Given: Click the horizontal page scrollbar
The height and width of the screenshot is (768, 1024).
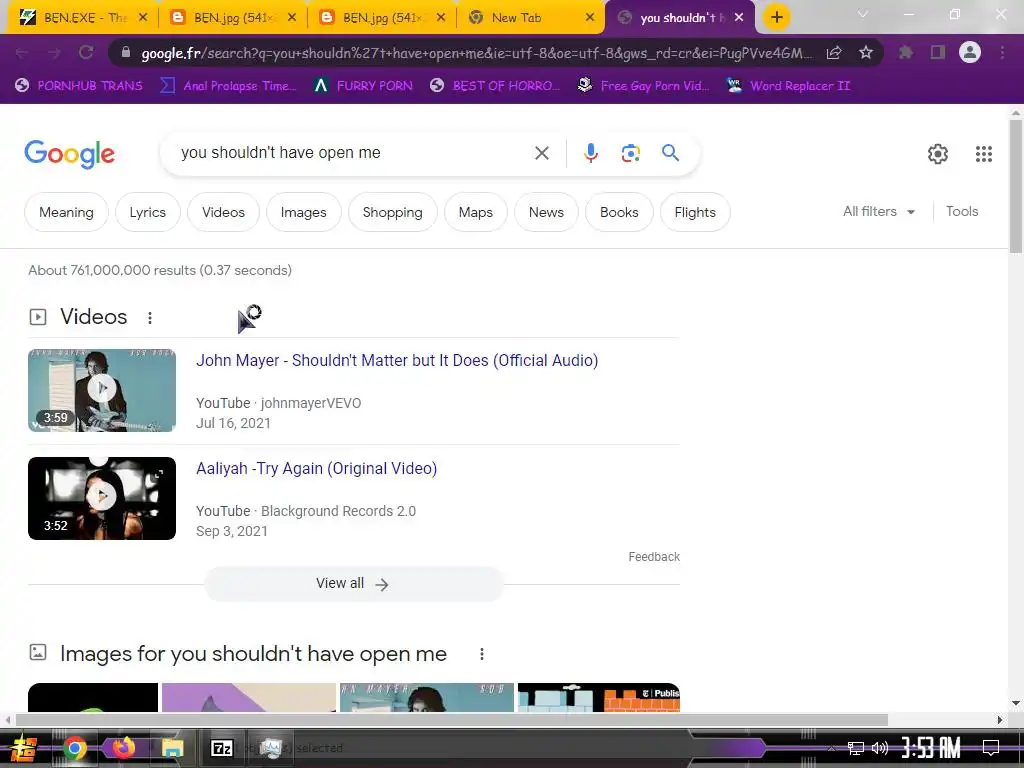Looking at the screenshot, I should pyautogui.click(x=451, y=720).
